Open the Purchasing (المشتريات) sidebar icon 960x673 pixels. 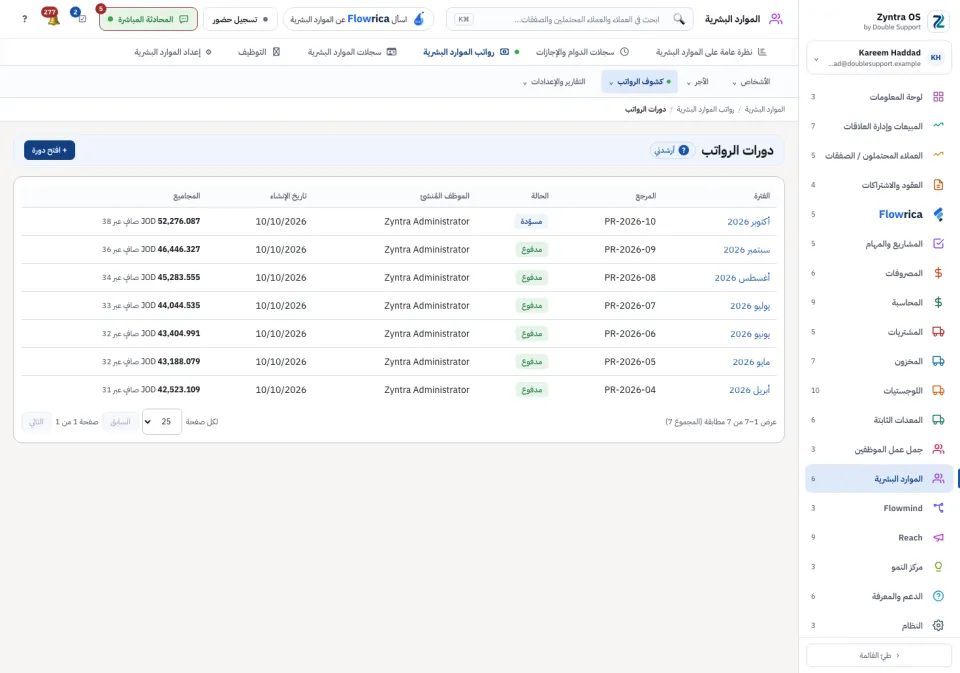(x=938, y=331)
